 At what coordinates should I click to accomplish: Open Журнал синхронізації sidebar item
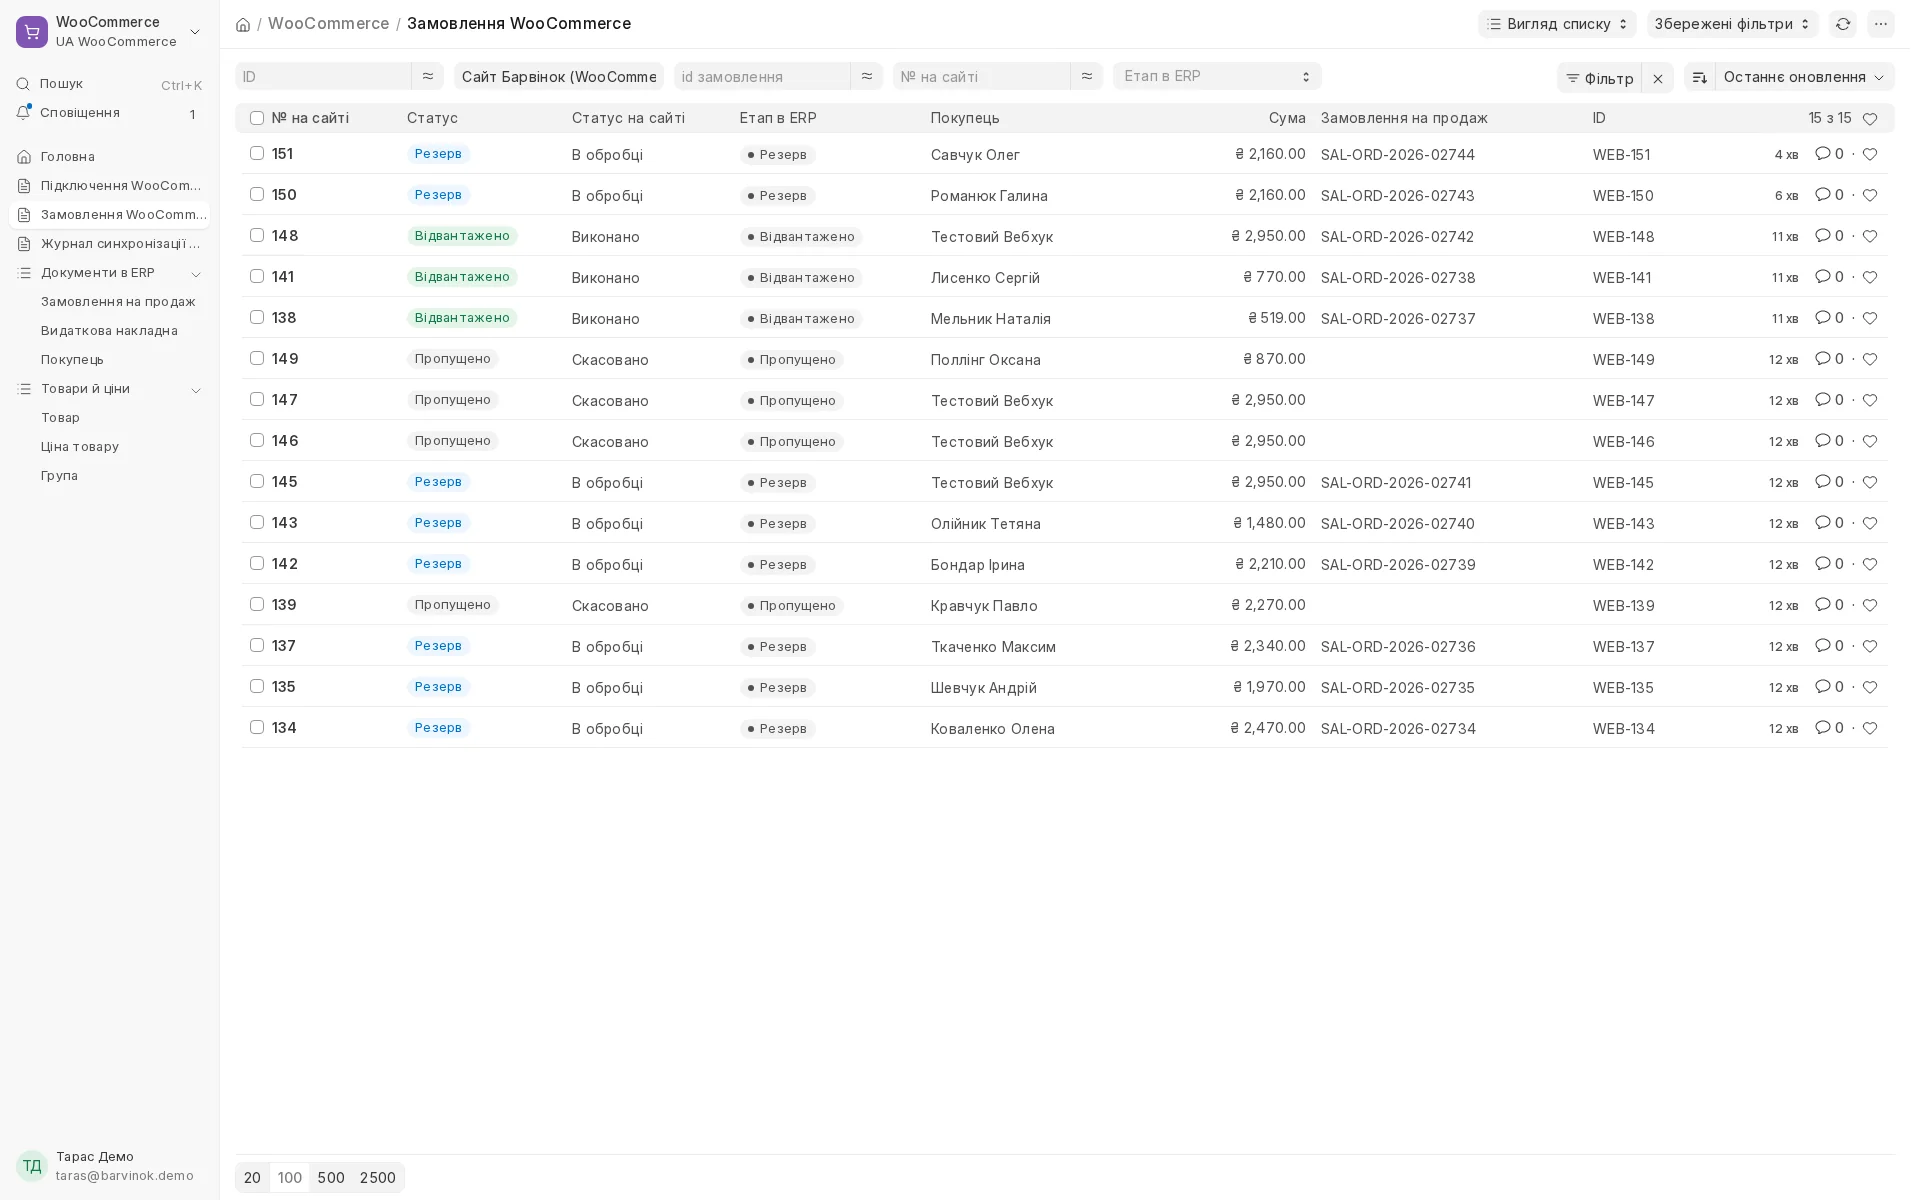pyautogui.click(x=109, y=244)
